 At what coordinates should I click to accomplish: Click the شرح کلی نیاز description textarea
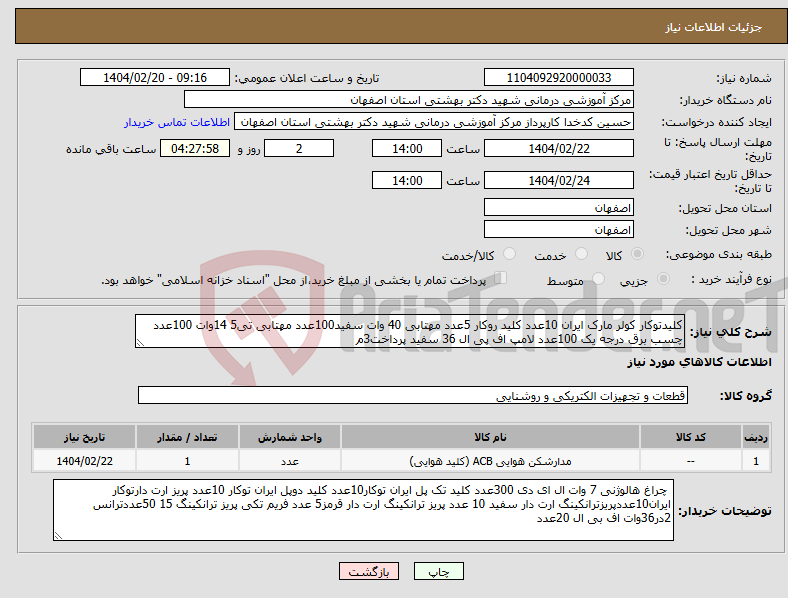point(410,331)
